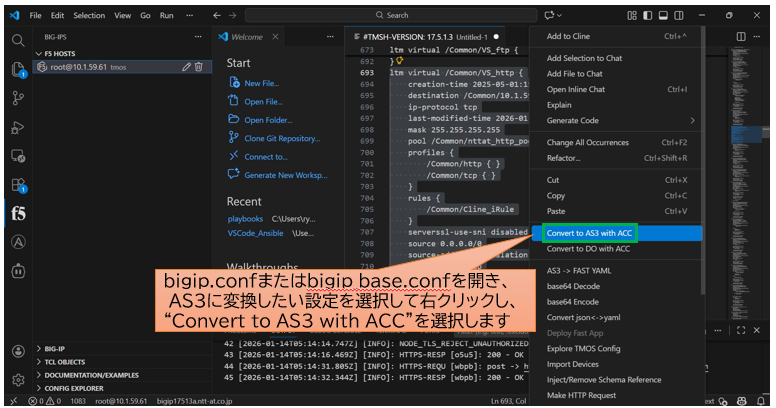776x408 pixels.
Task: Go back with the navigation arrow
Action: [217, 15]
